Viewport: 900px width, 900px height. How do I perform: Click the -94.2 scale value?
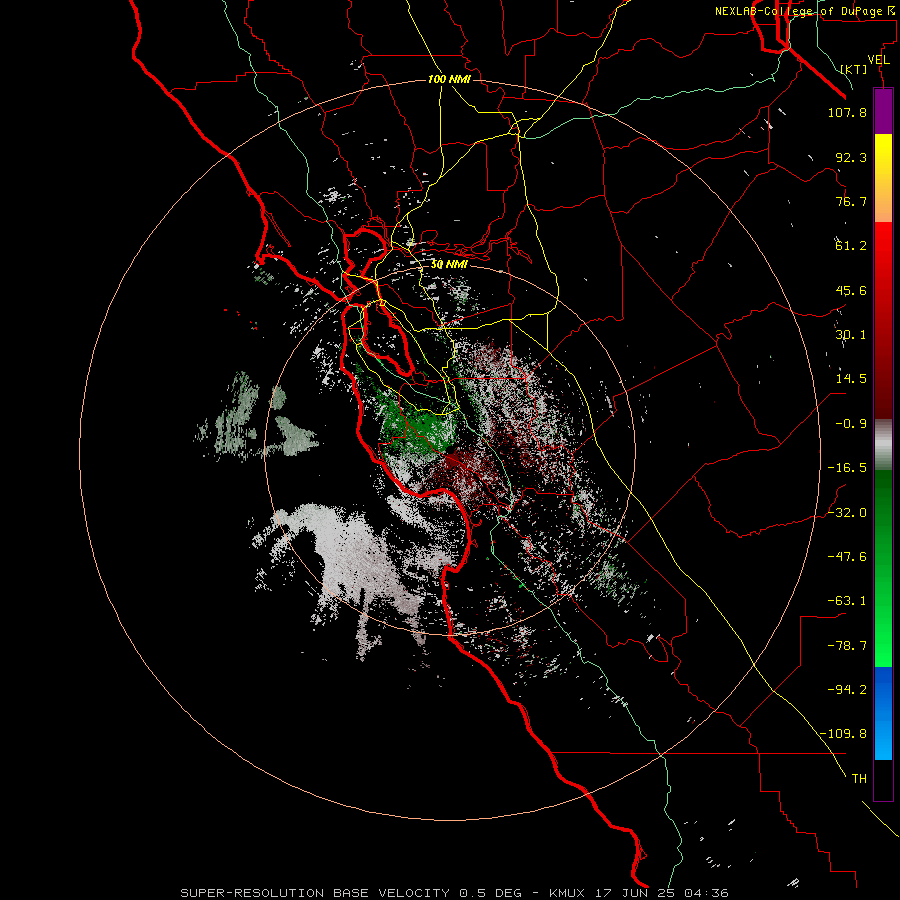[847, 689]
